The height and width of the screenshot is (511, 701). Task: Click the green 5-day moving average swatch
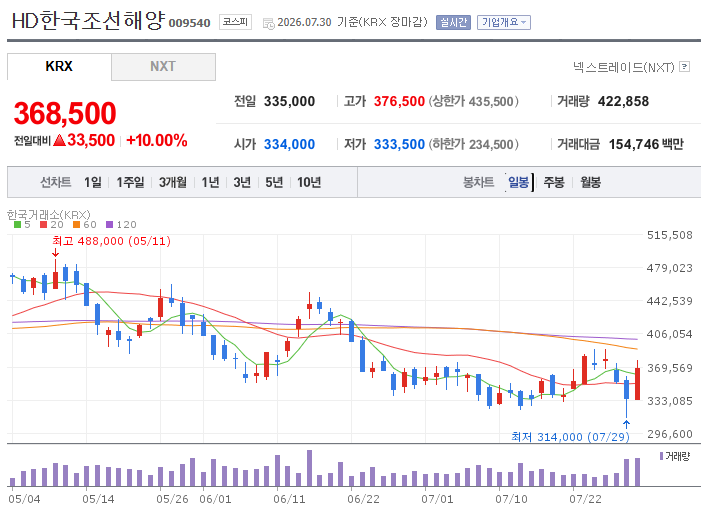click(x=17, y=224)
